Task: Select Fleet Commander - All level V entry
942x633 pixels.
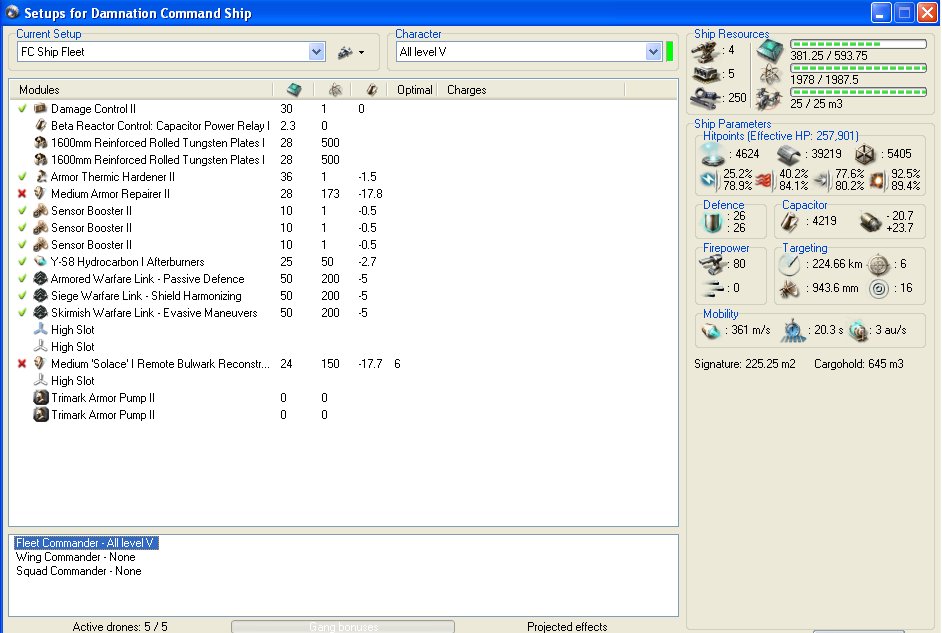Action: click(x=86, y=543)
